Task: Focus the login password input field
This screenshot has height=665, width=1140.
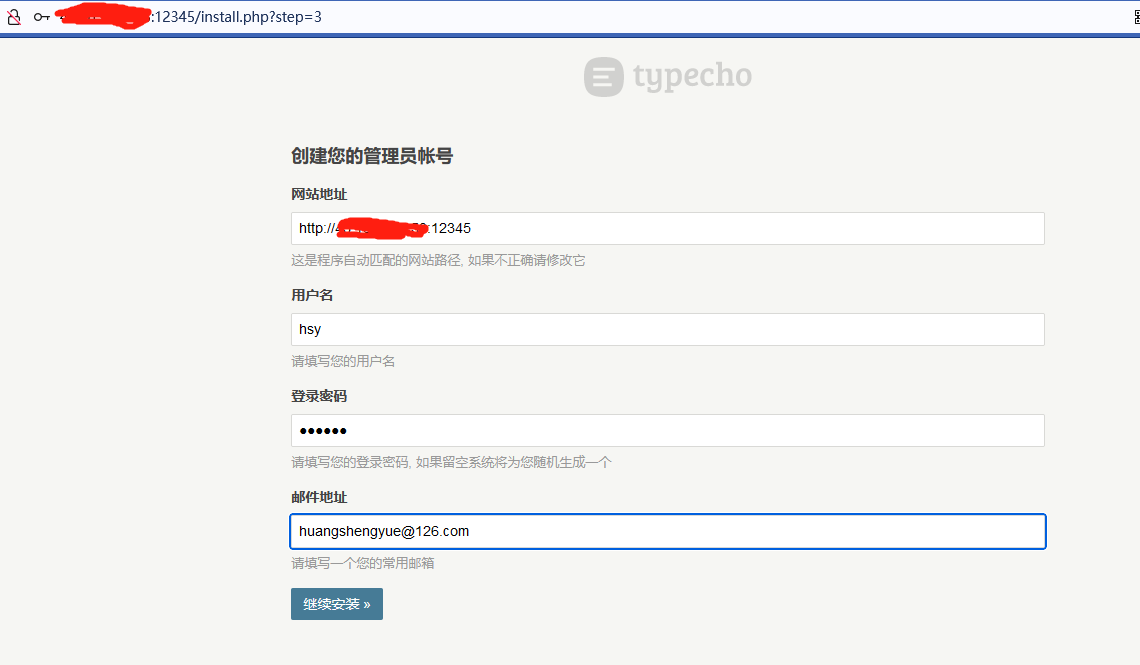Action: (667, 430)
